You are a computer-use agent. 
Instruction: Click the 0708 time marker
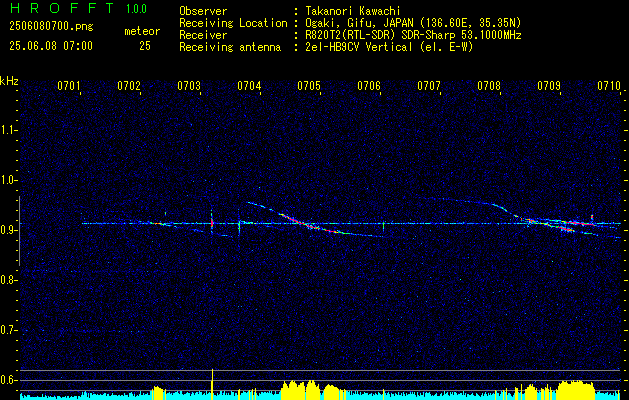pos(489,86)
